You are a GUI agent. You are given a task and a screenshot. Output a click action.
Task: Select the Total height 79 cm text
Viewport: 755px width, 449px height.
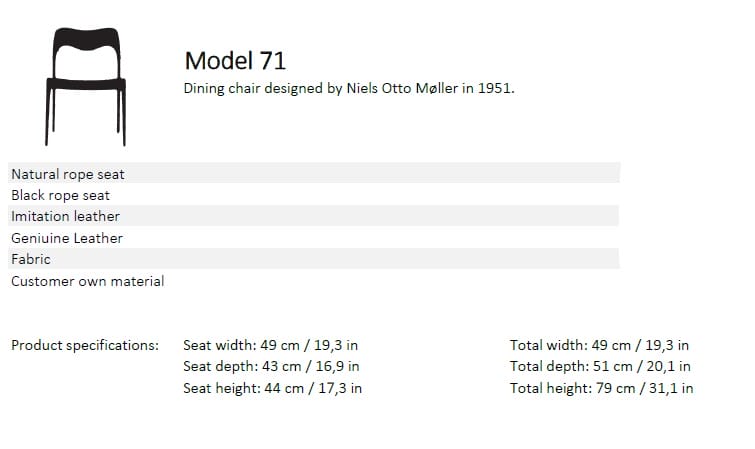[601, 388]
